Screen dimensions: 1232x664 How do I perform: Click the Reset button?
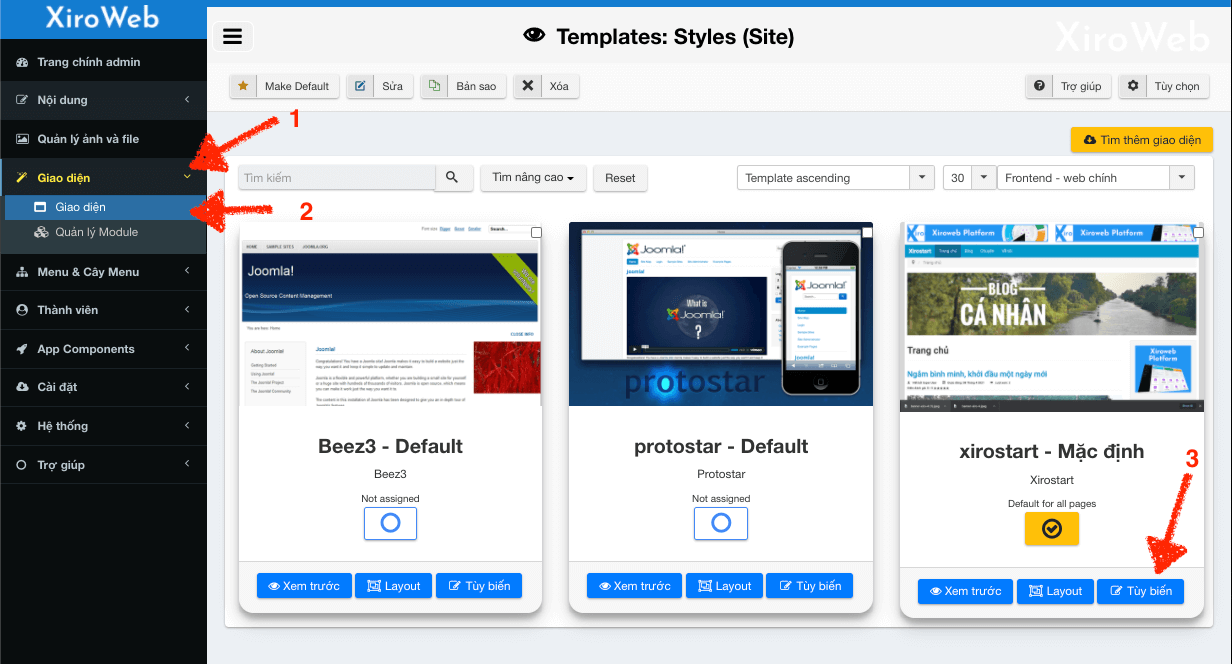coord(620,177)
